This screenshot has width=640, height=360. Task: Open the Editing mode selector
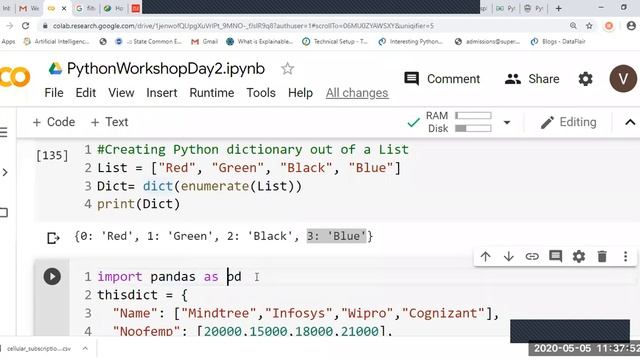point(569,122)
